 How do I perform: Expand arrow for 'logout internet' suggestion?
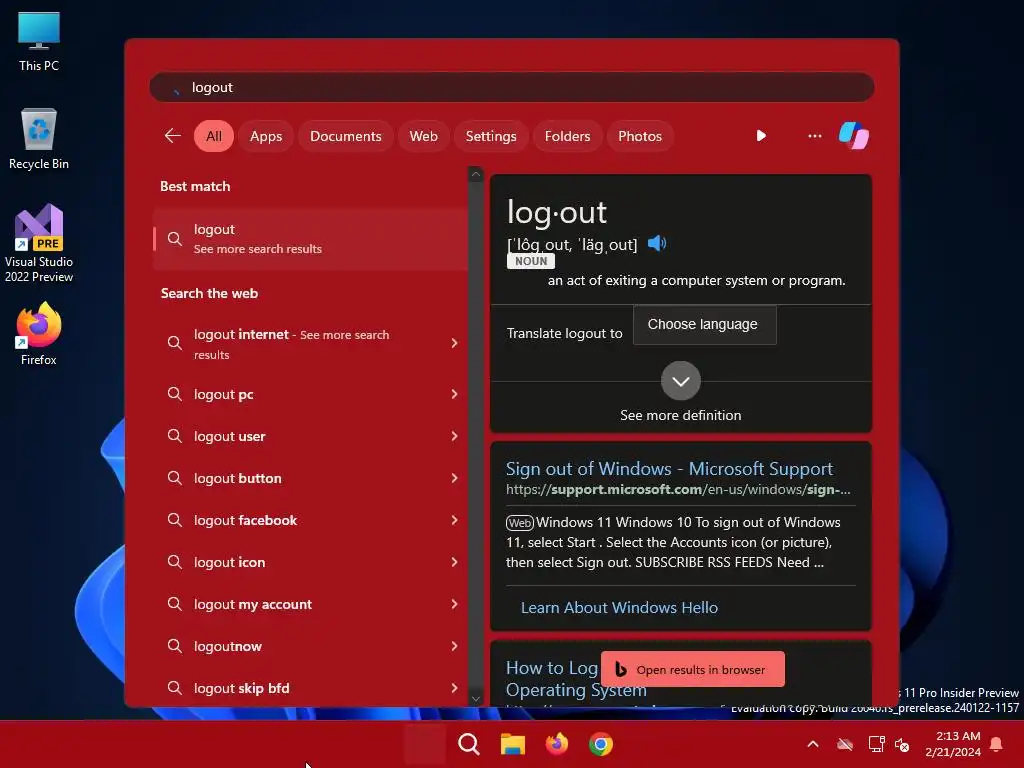click(x=454, y=343)
